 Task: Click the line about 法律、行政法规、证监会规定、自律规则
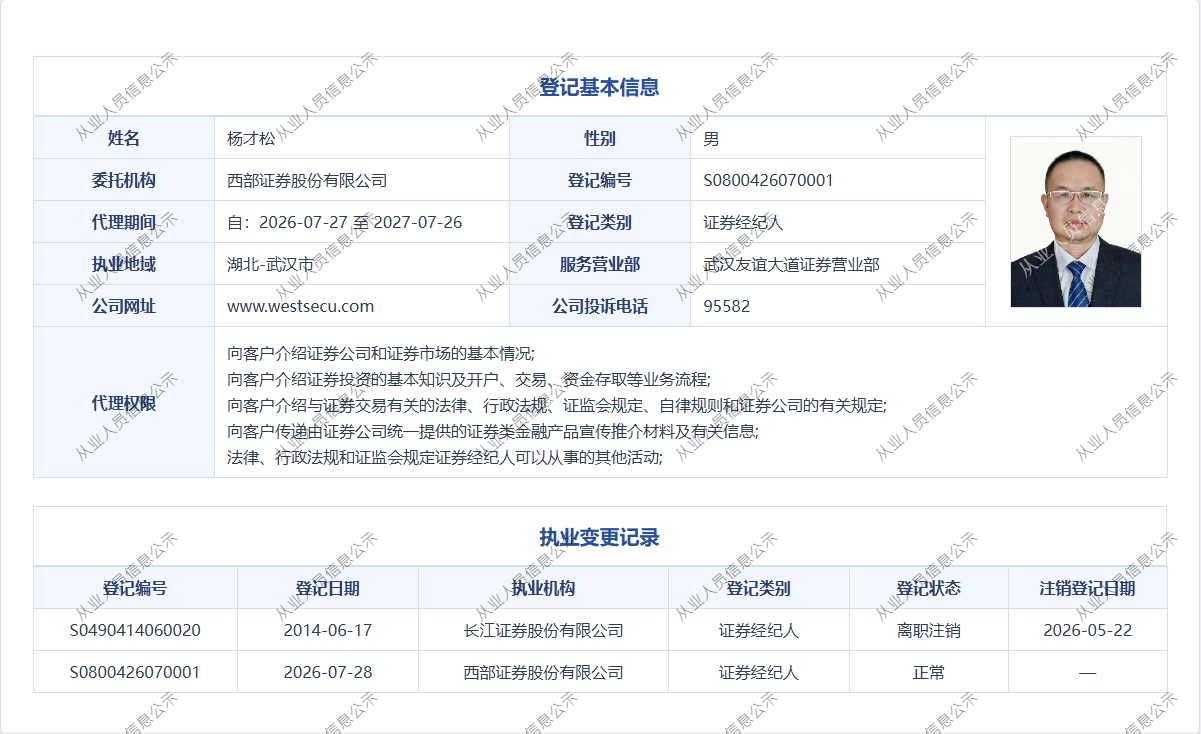point(557,405)
